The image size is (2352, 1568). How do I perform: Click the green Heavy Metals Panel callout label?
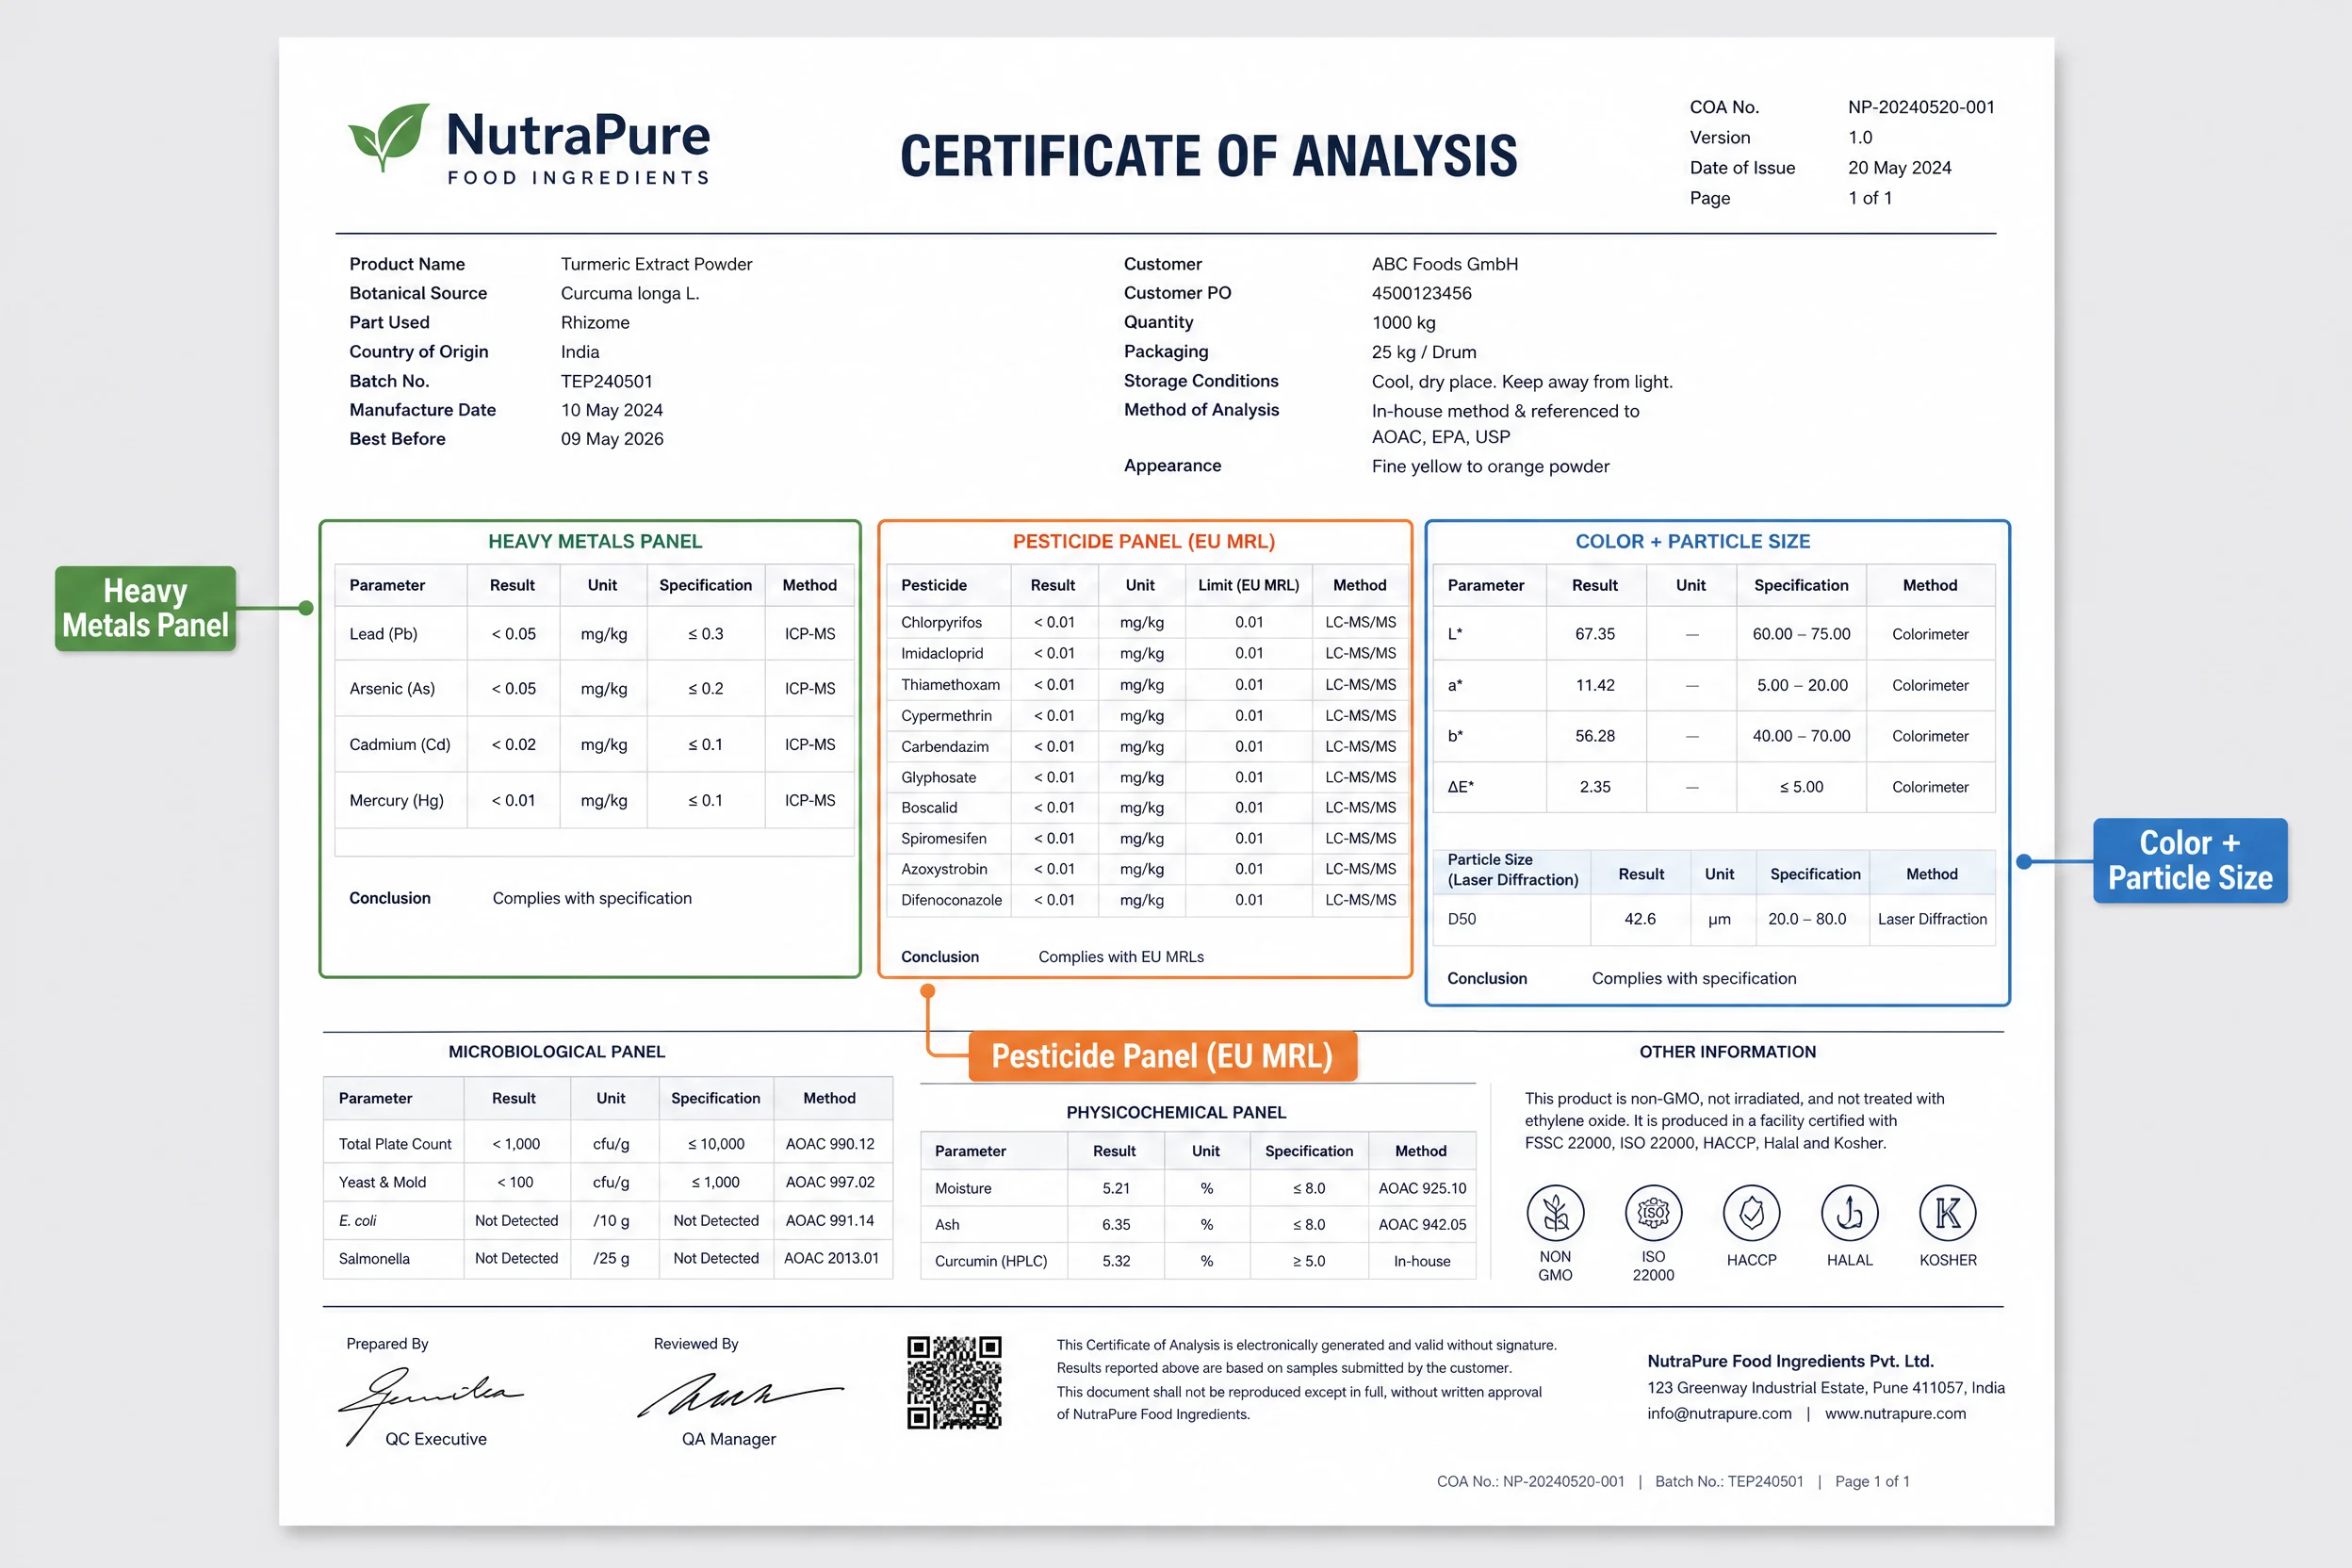(146, 608)
